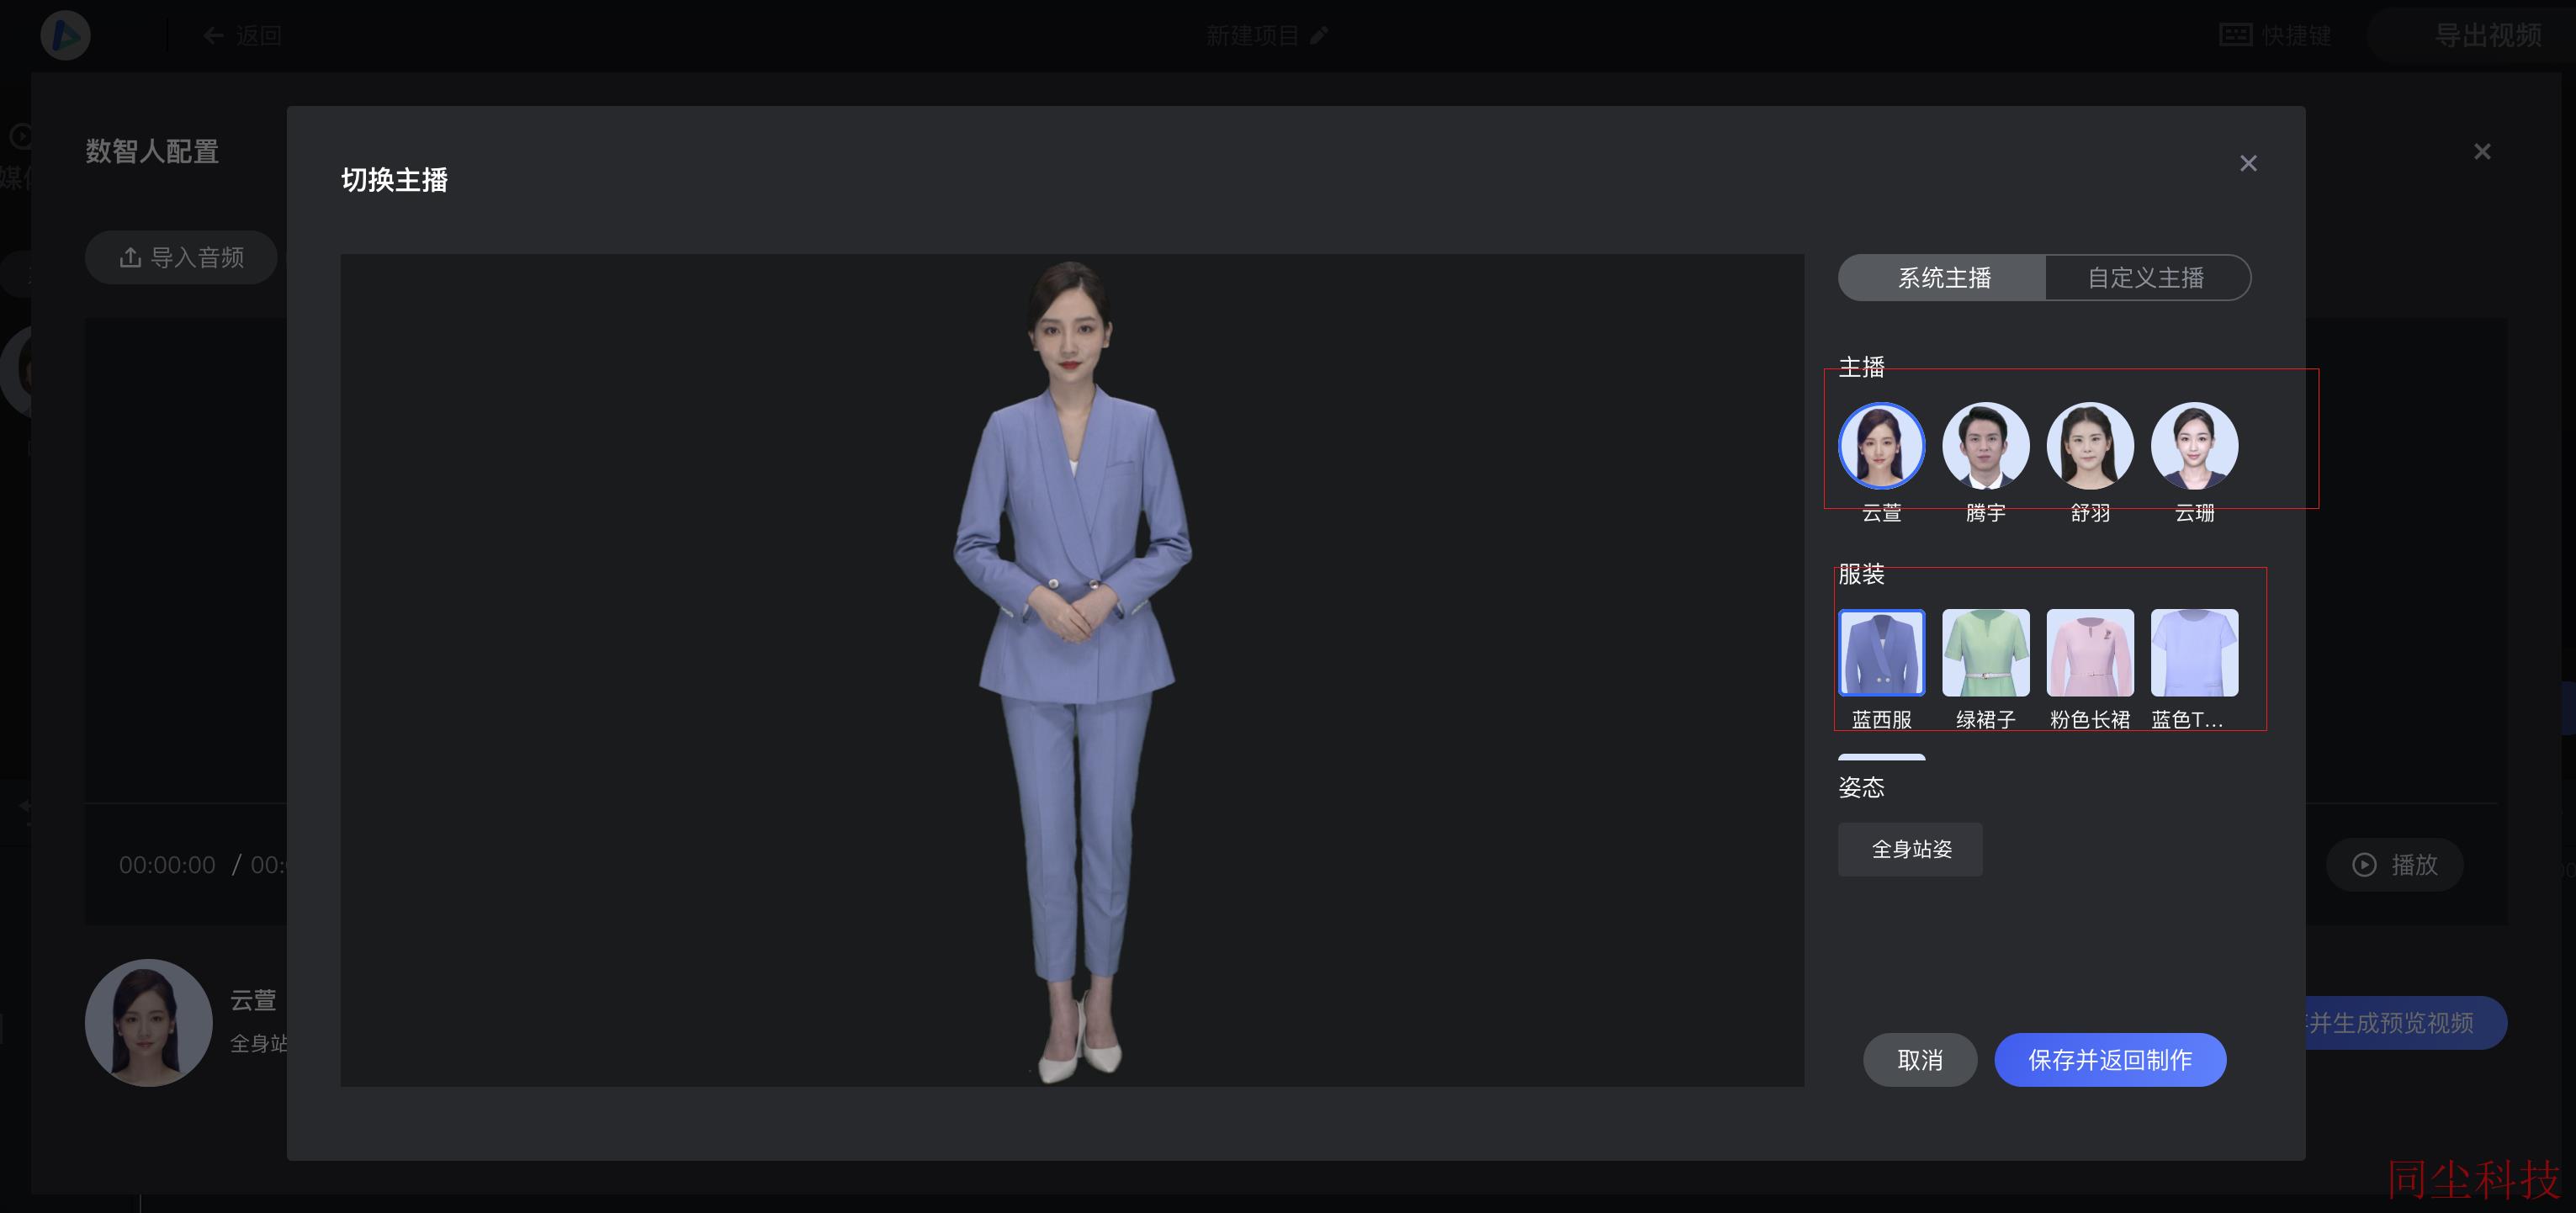Click the 新建项目 title
2576x1213 pixels.
pos(1252,36)
